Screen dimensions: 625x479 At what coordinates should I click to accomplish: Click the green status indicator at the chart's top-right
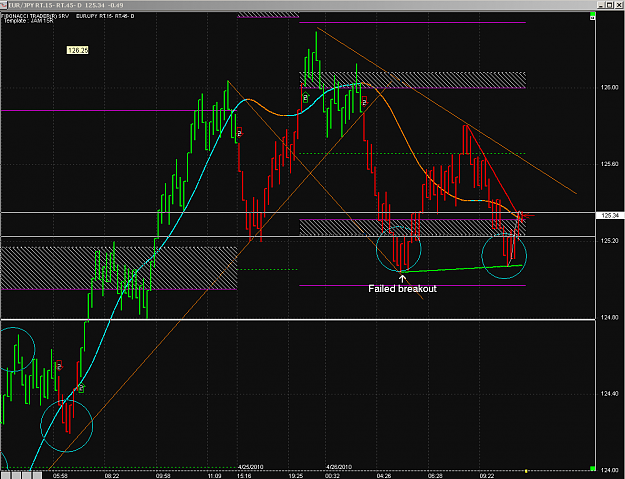593,16
